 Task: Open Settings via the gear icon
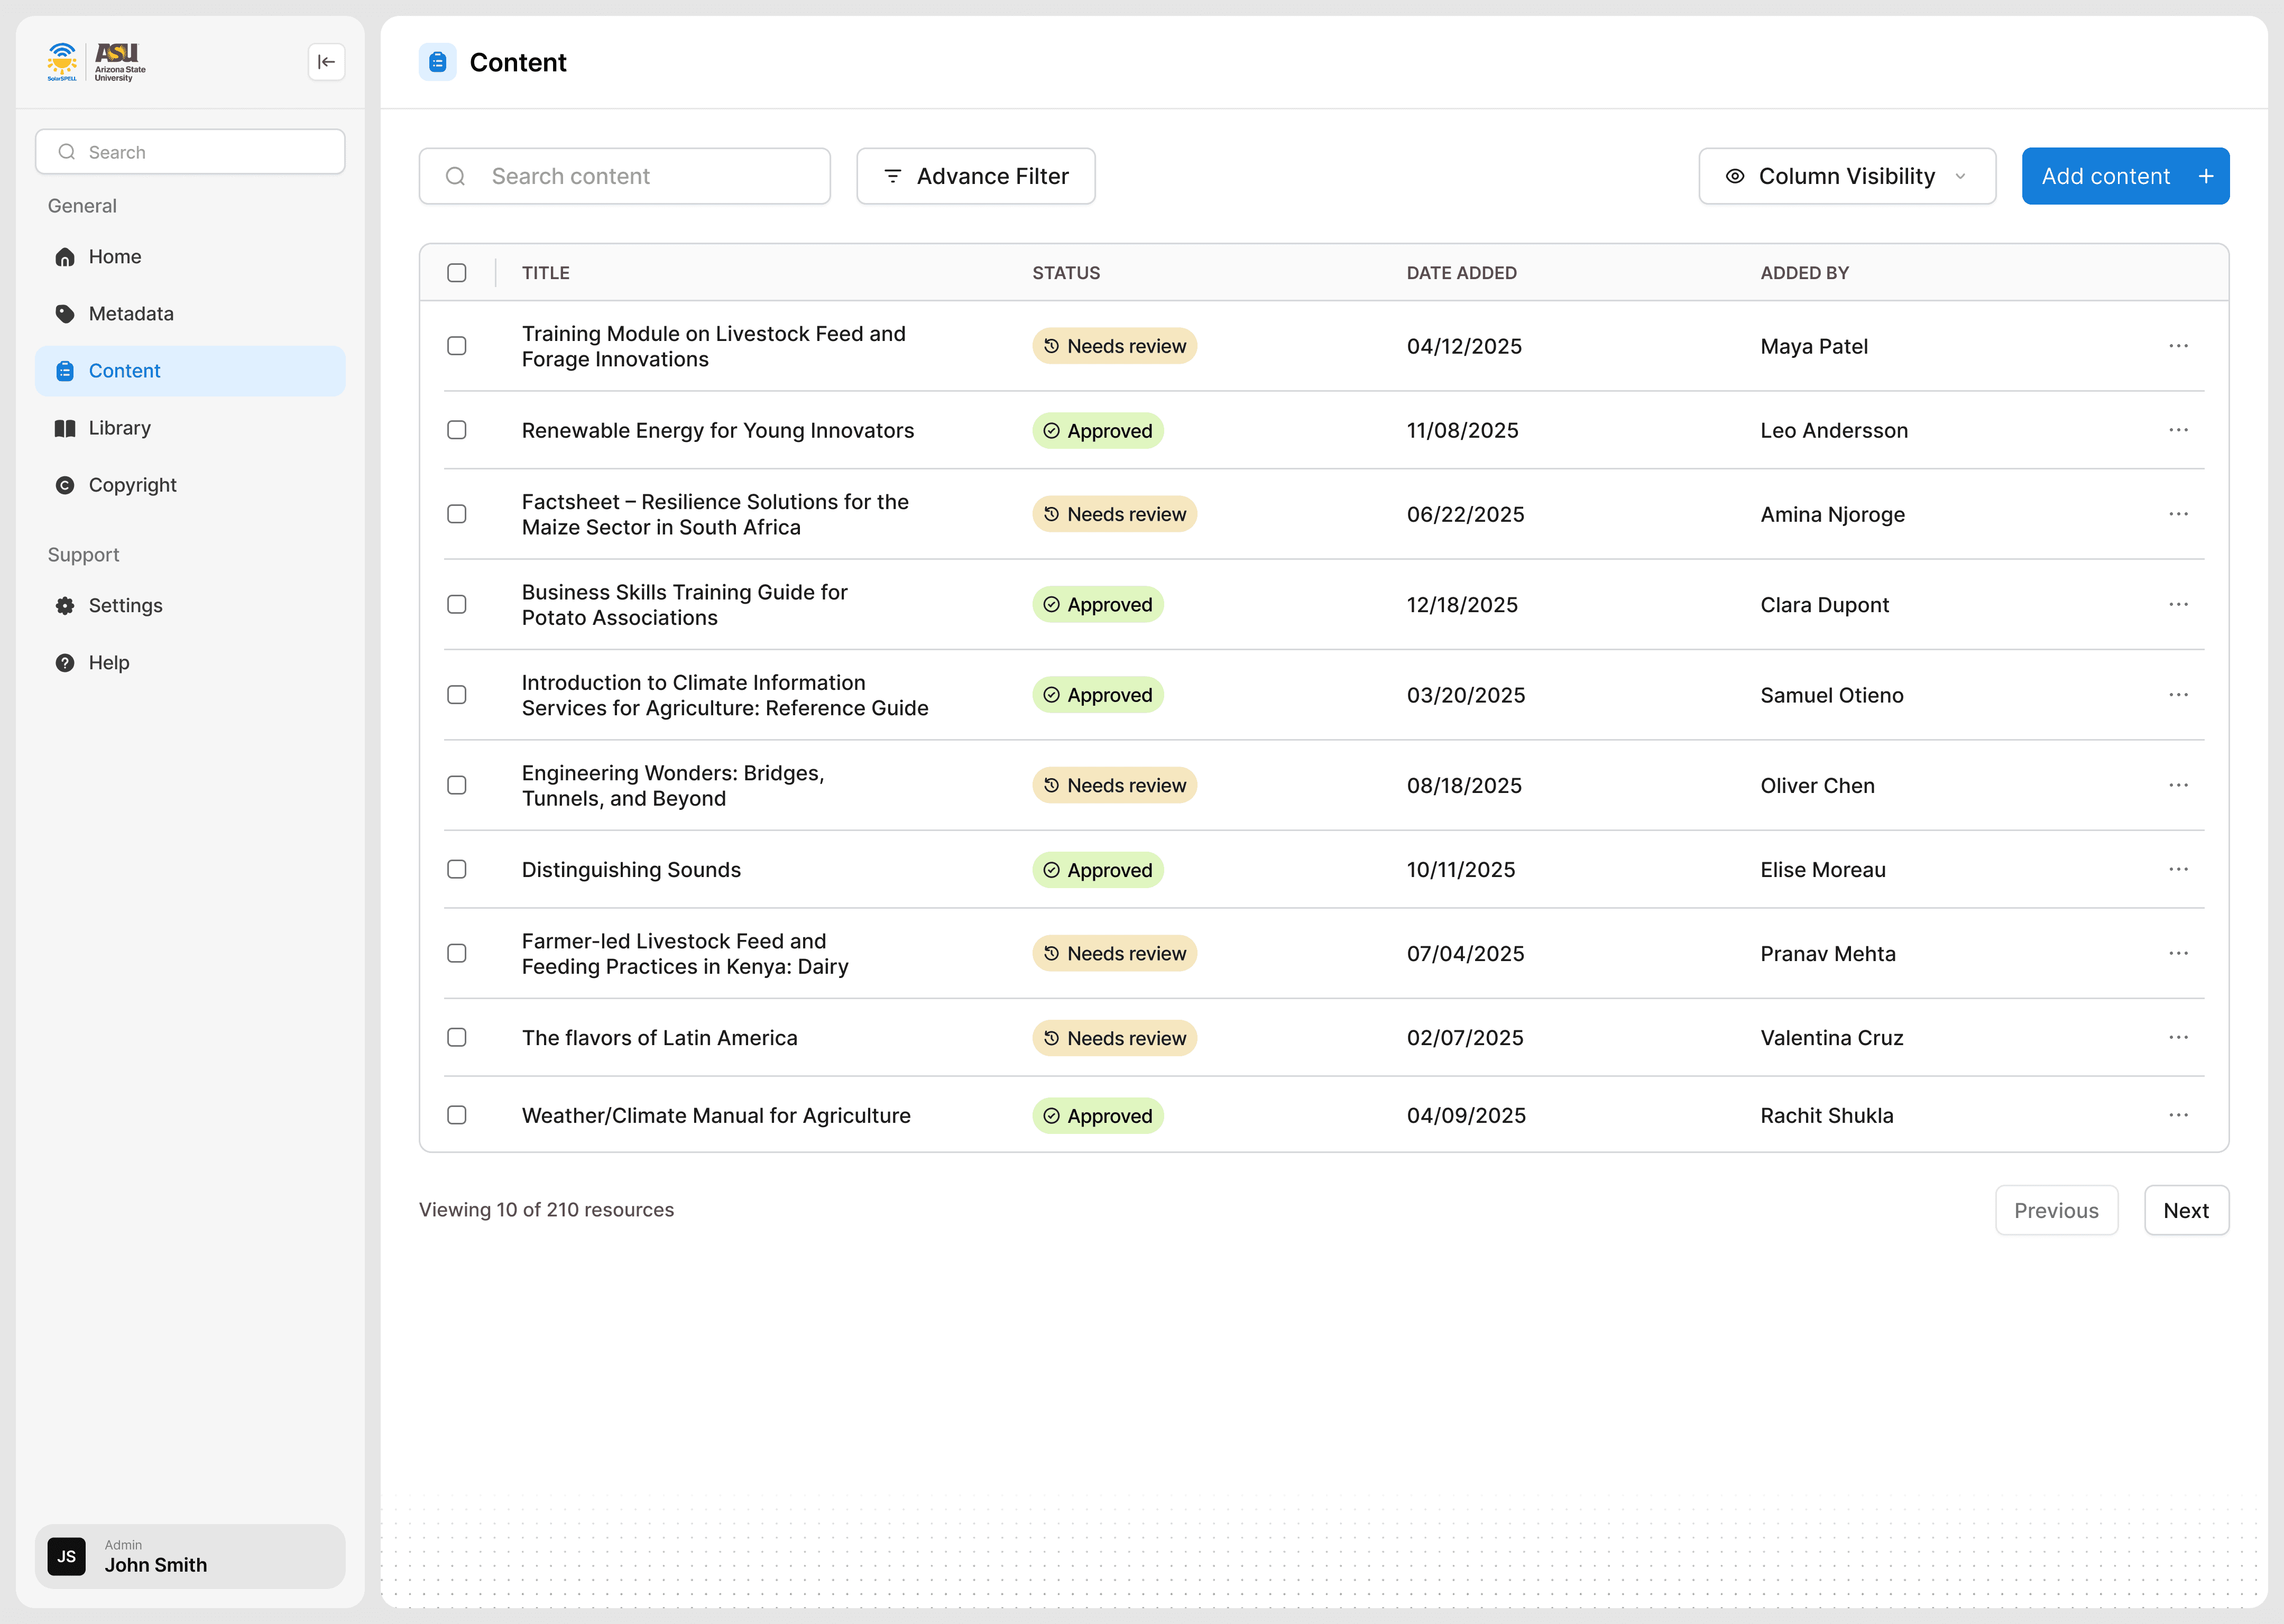click(65, 606)
